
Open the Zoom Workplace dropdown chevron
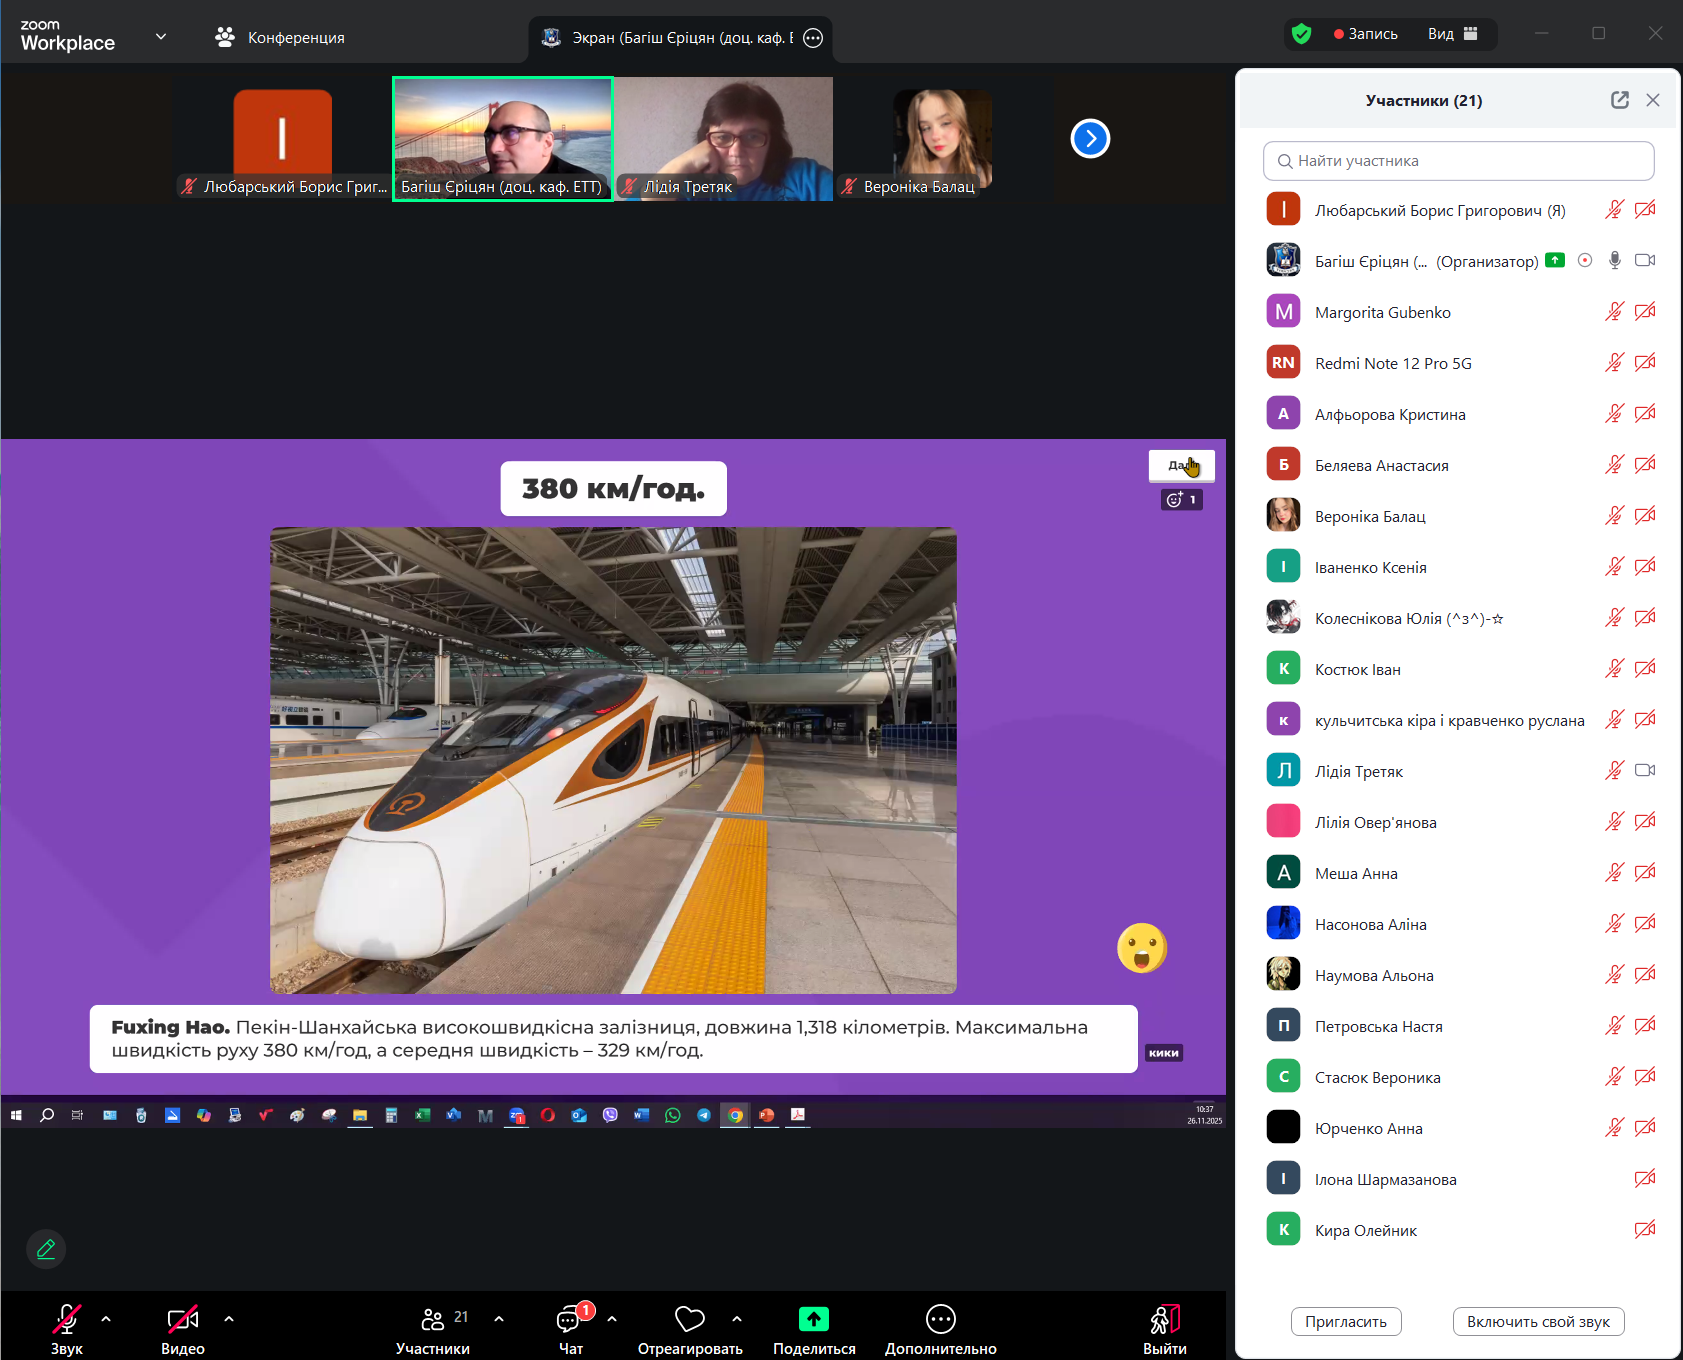click(161, 37)
